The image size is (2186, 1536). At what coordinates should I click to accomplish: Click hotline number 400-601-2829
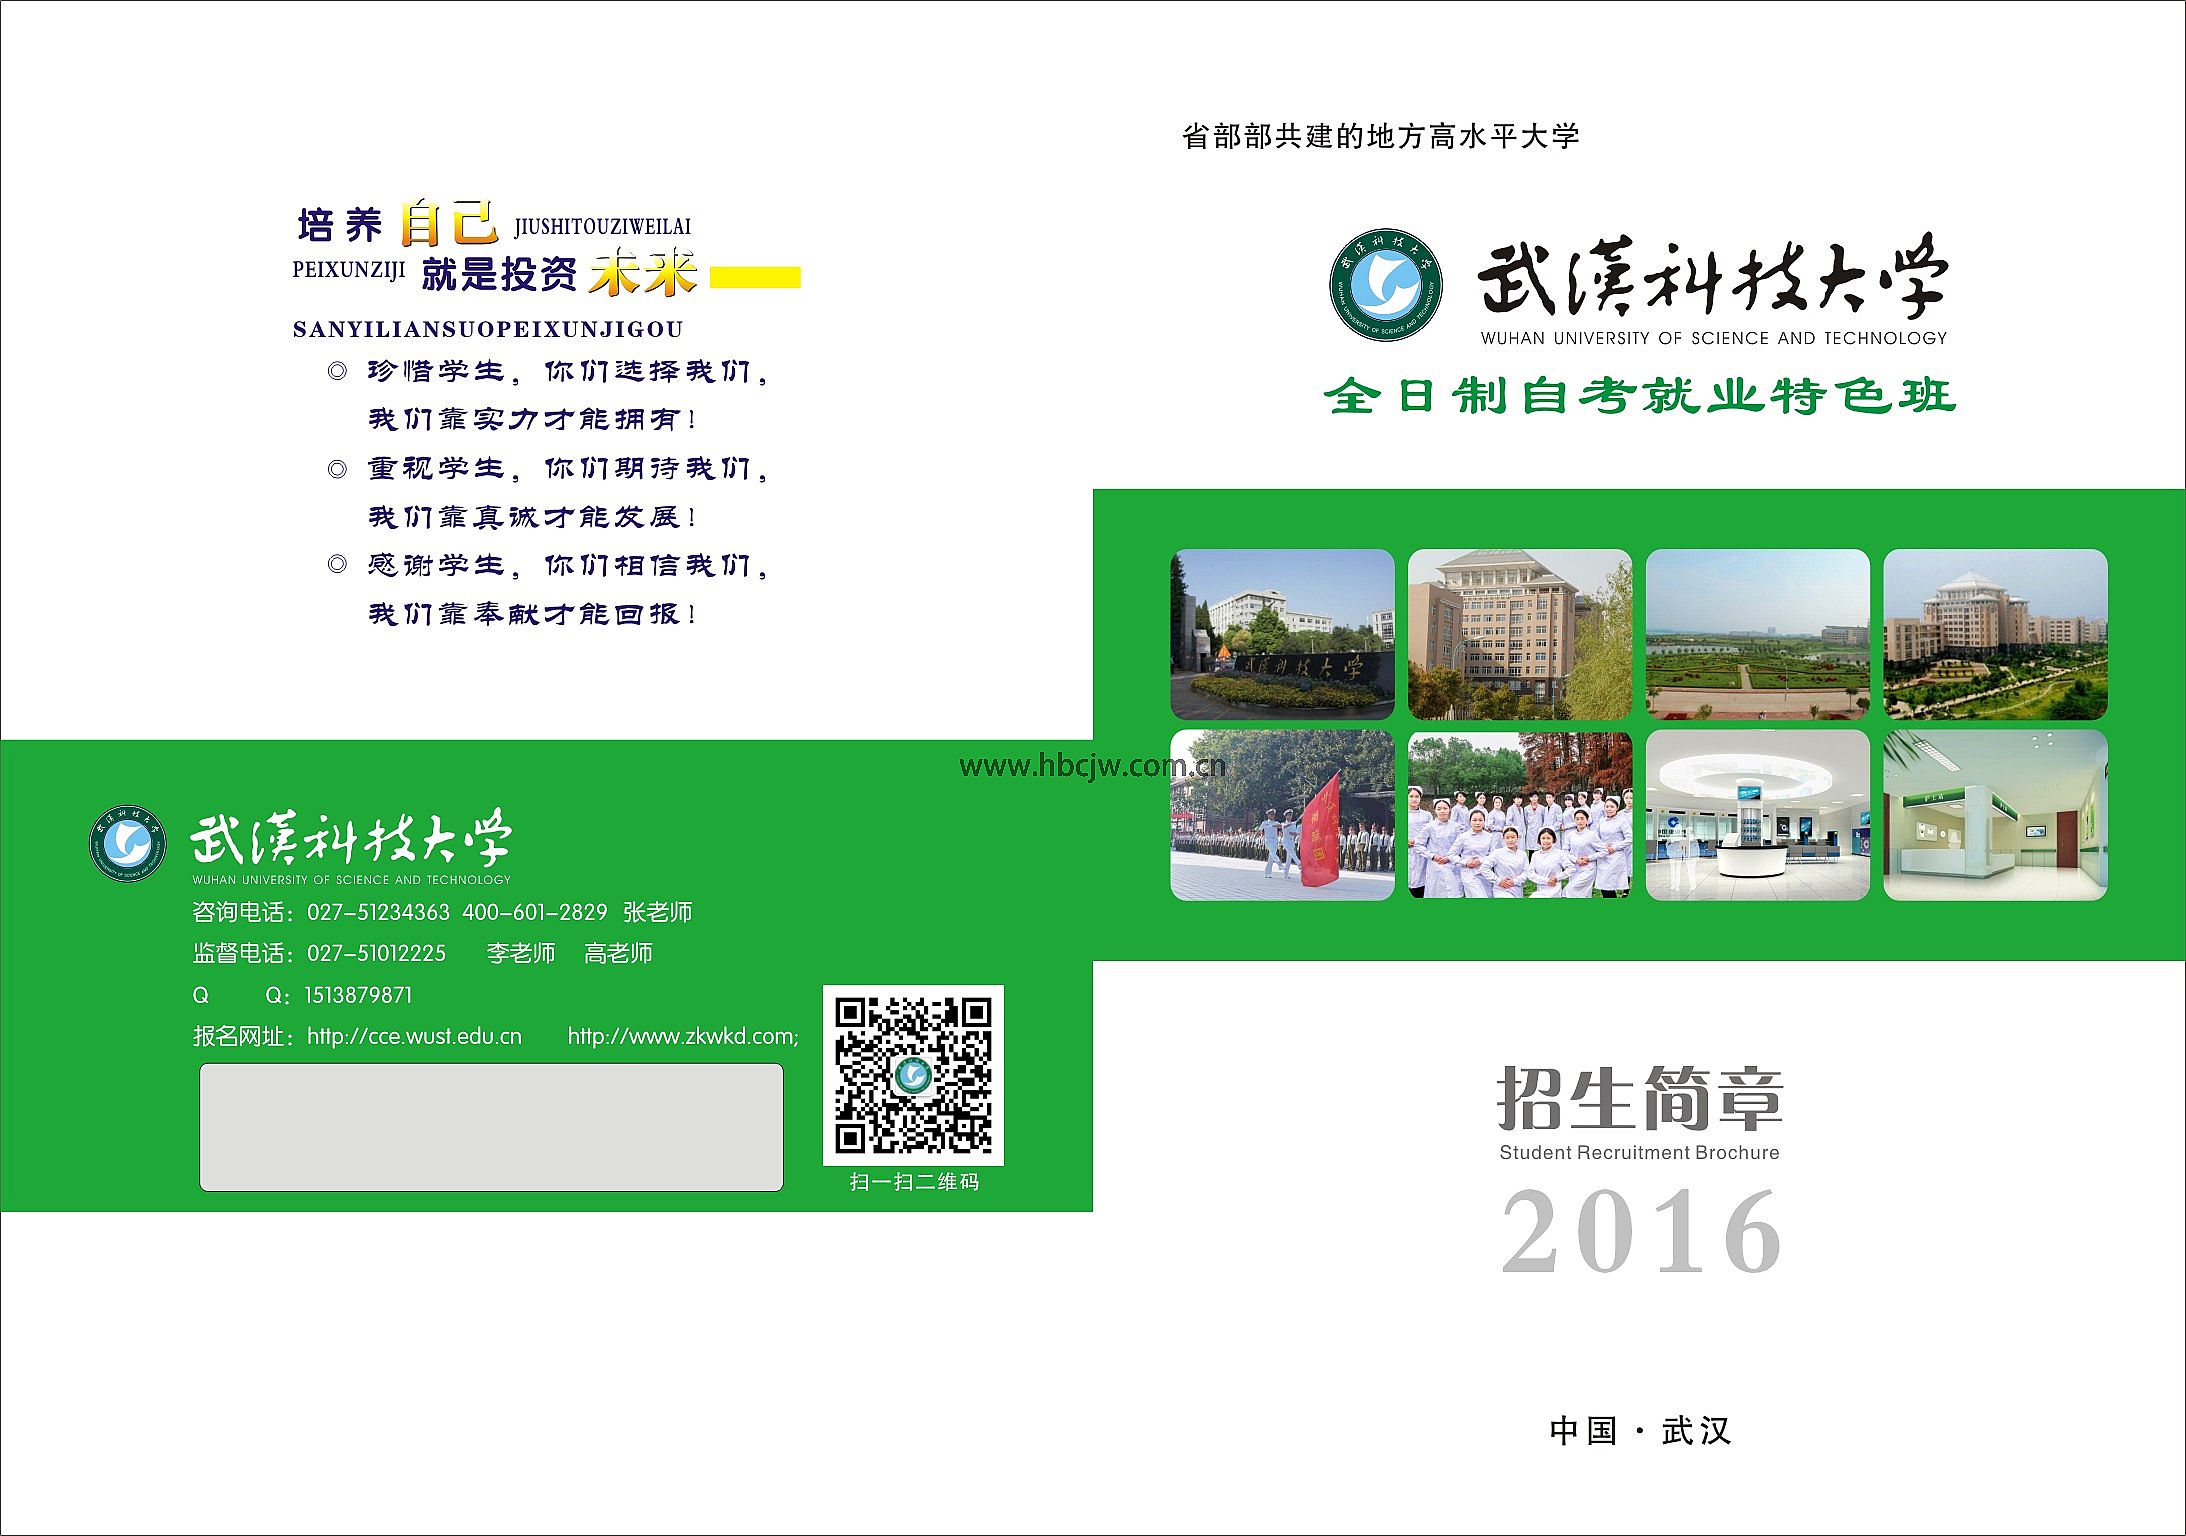tap(535, 912)
